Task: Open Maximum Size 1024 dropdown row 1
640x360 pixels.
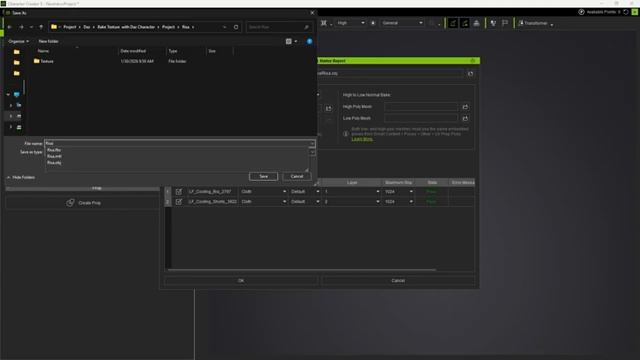Action: (x=398, y=191)
